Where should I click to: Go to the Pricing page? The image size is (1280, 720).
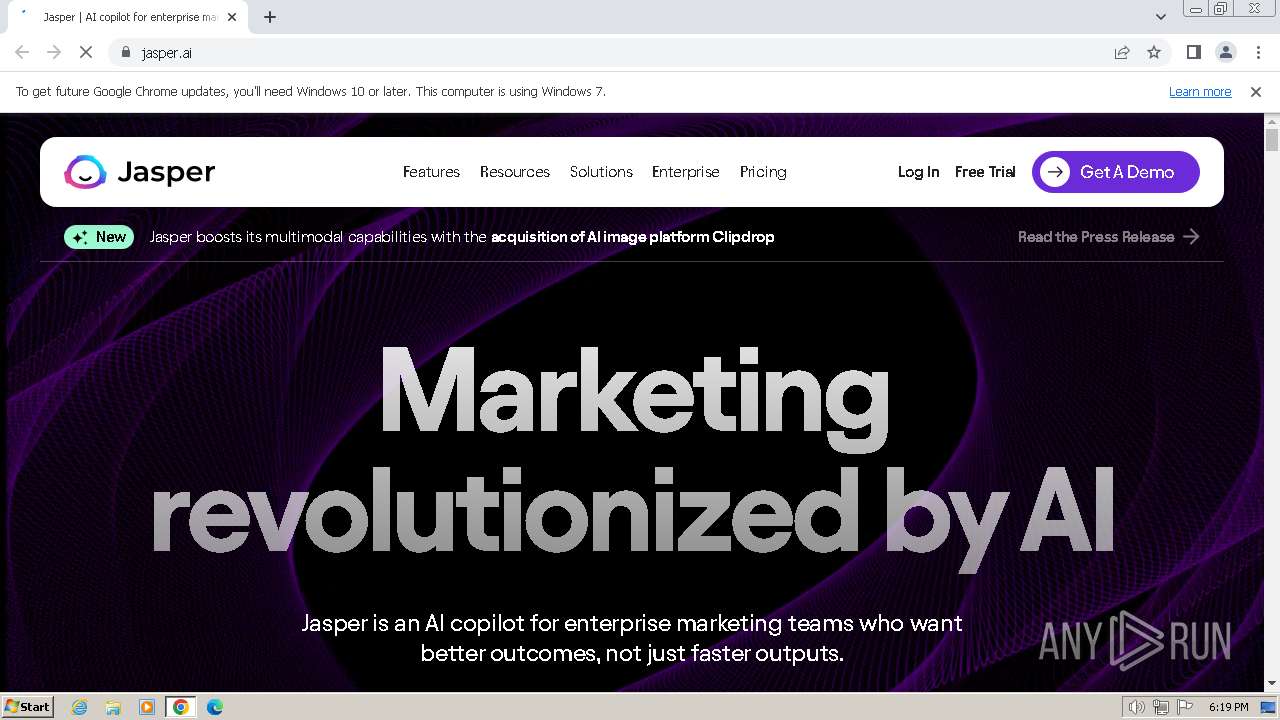[x=763, y=172]
